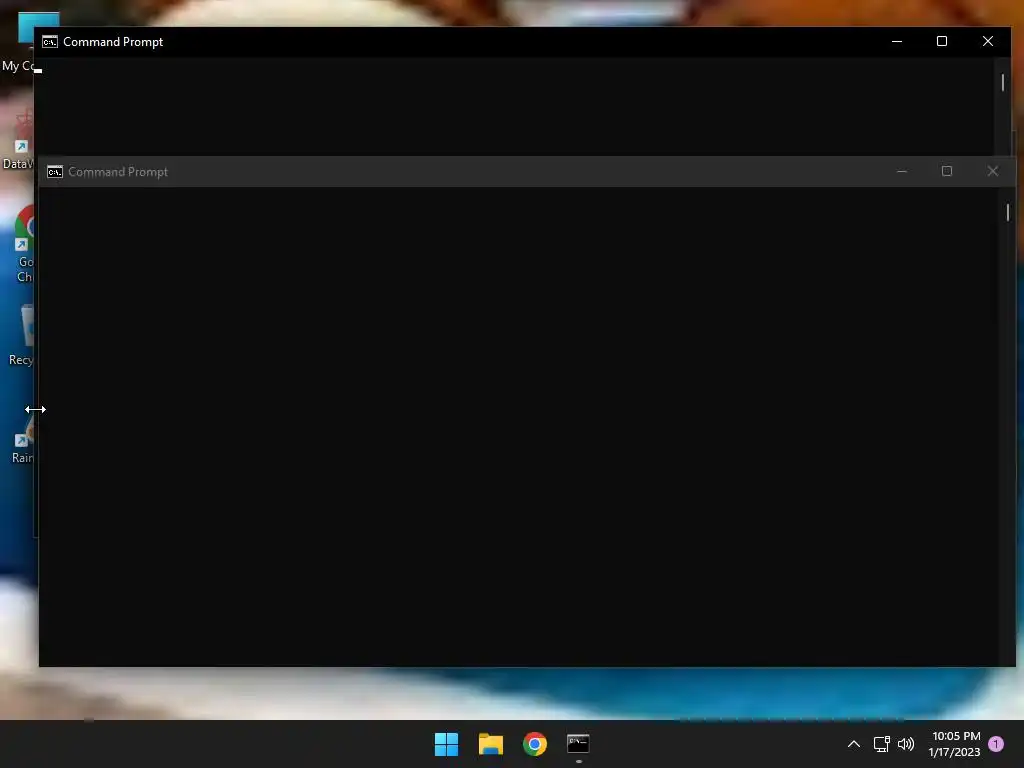Click front Command Prompt window system icon

click(x=55, y=172)
